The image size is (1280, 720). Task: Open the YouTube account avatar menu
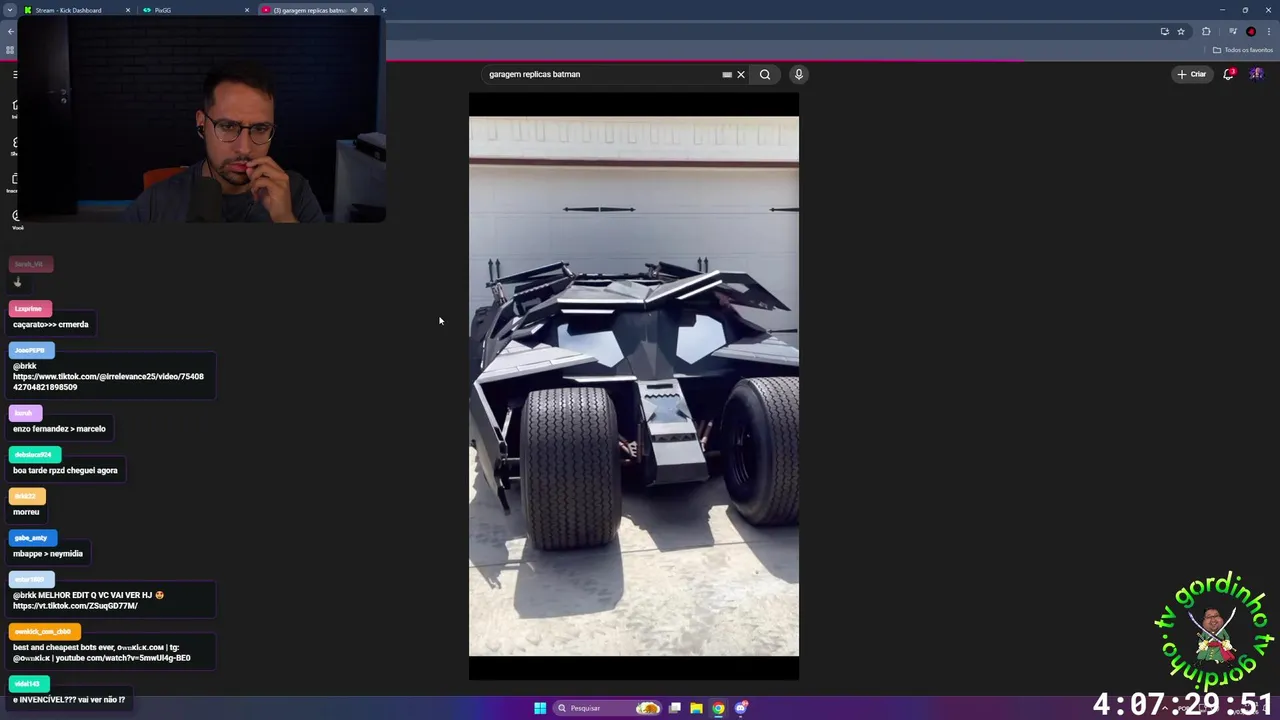point(1257,74)
